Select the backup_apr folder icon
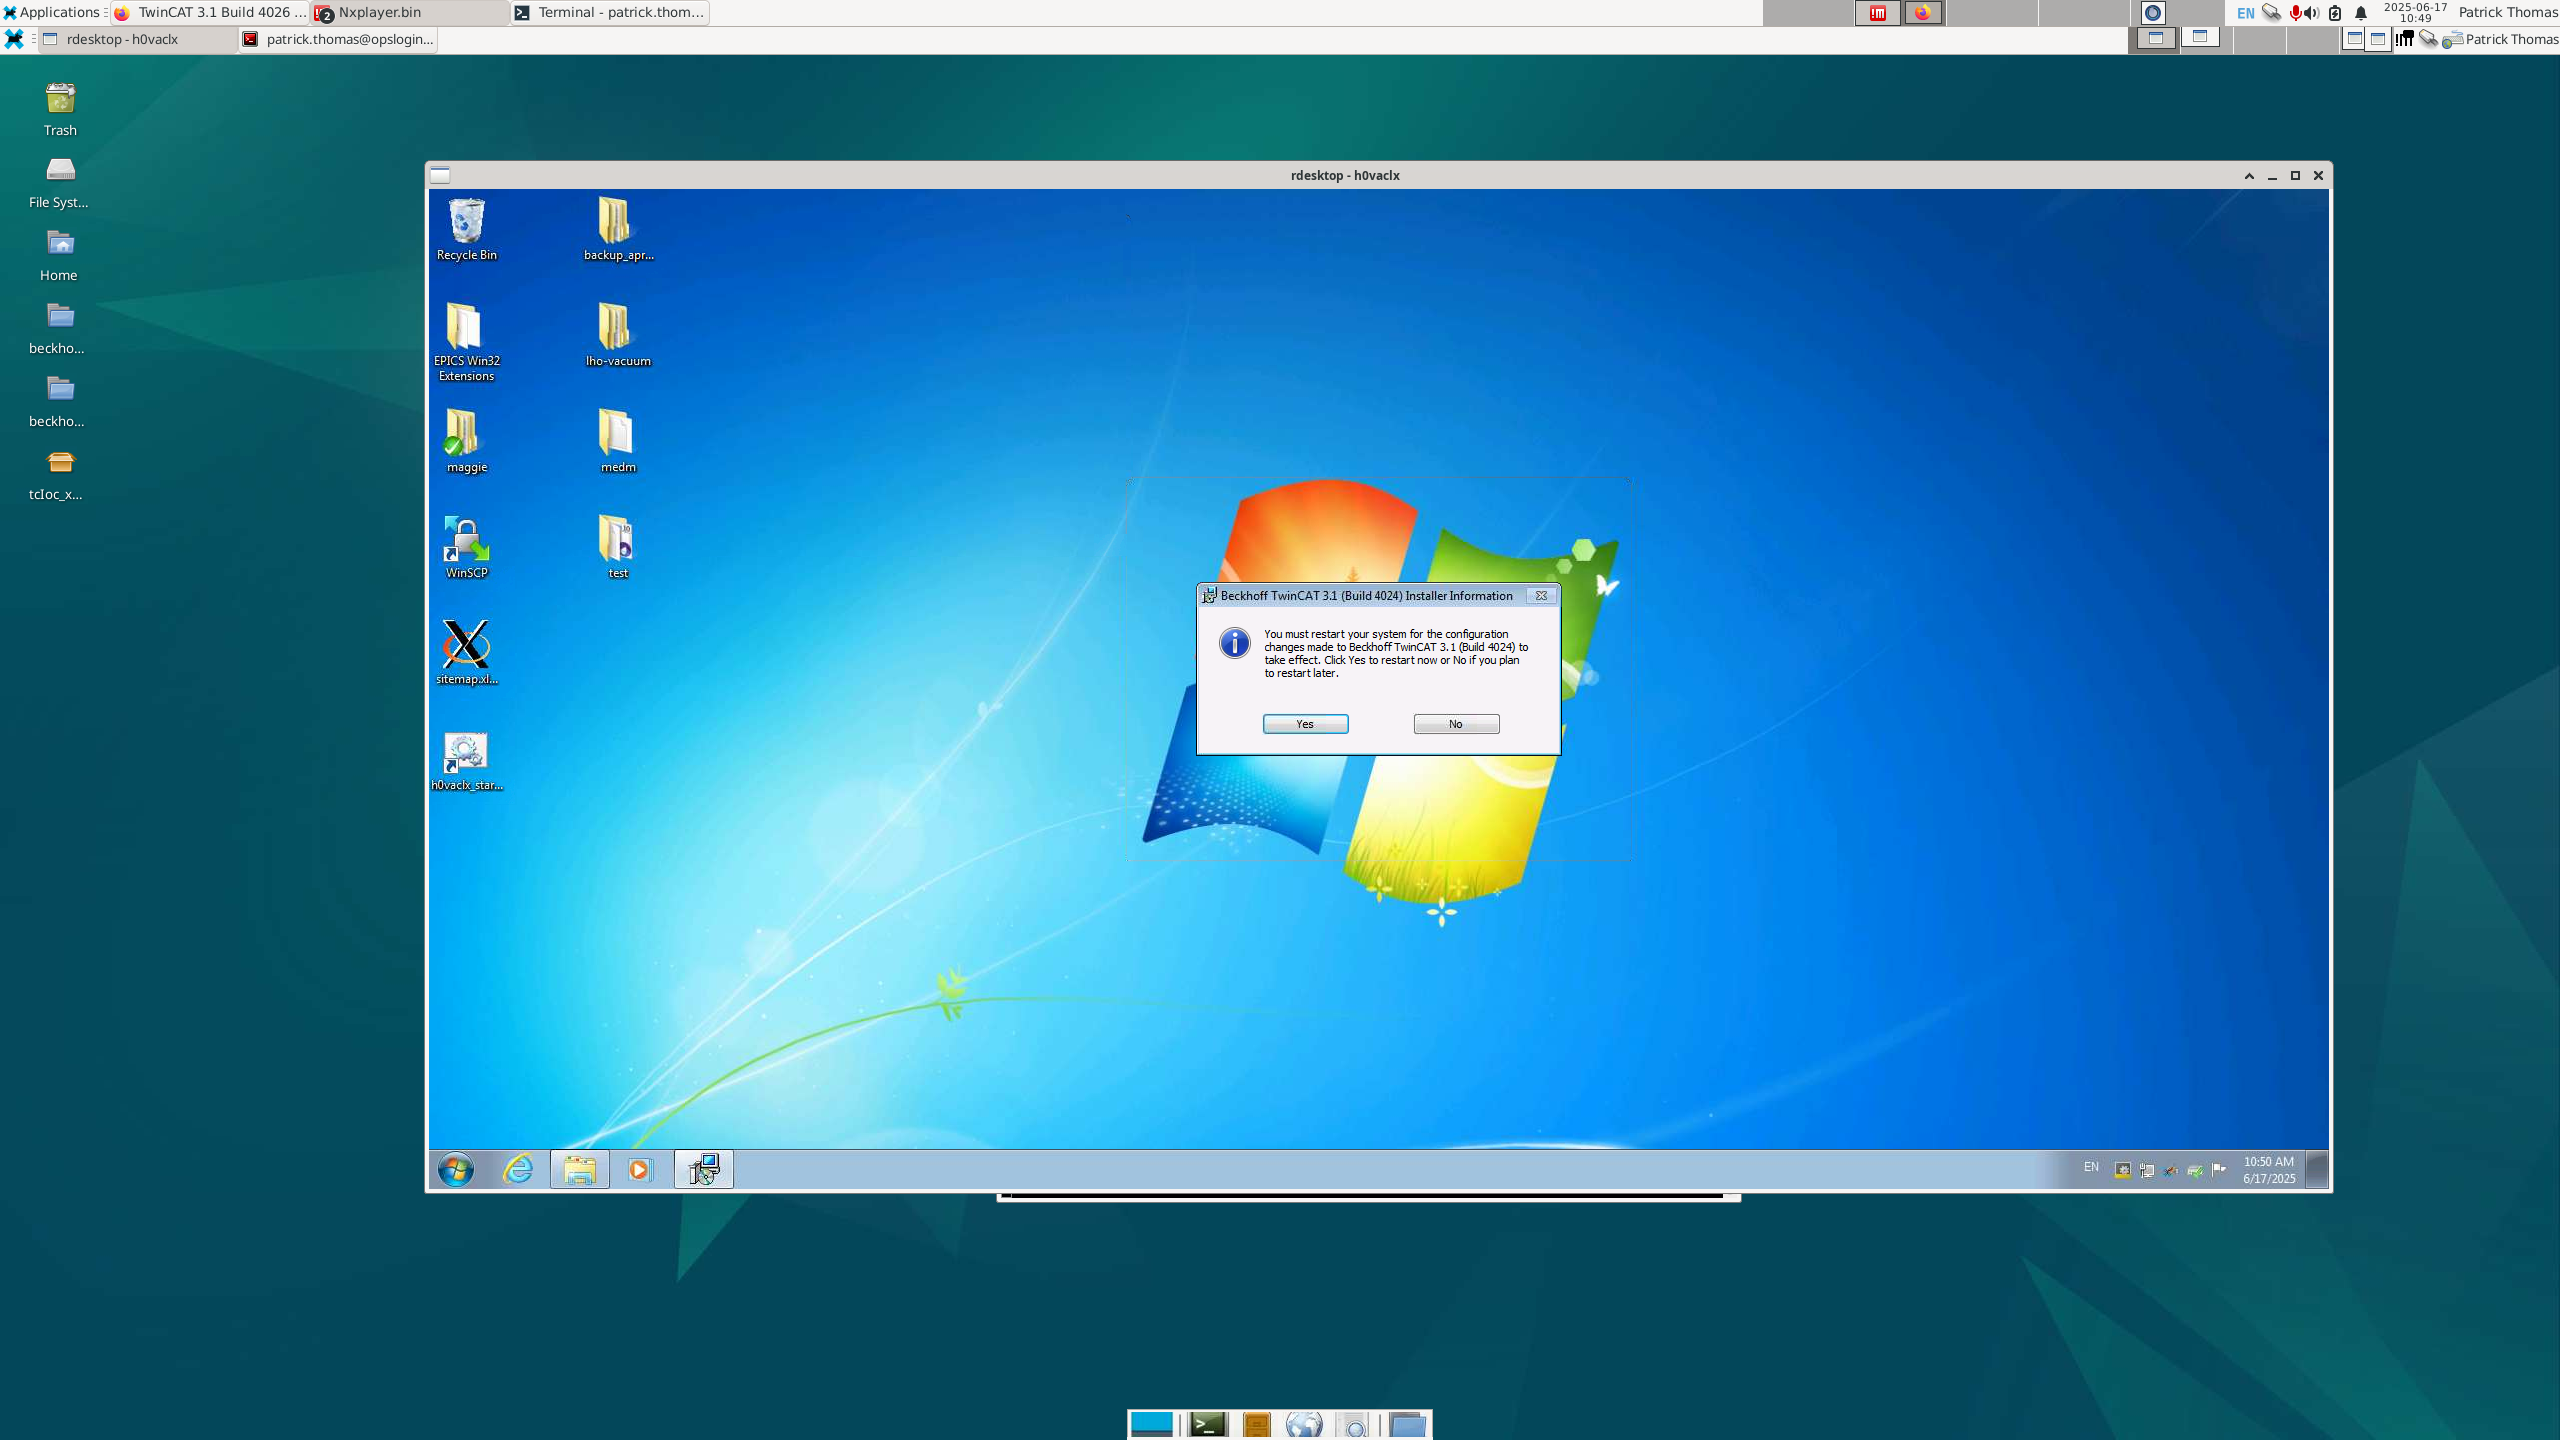Screen dimensions: 2560x1440 tap(618, 229)
